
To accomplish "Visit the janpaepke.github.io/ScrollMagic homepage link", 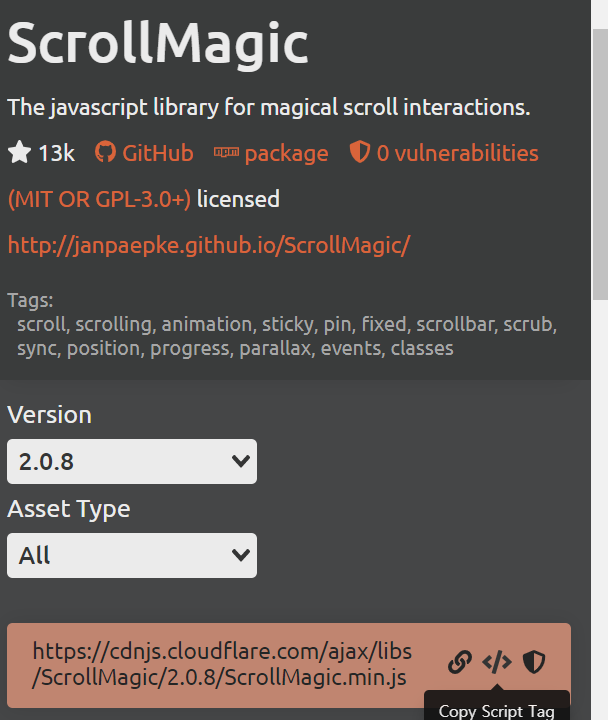I will click(x=209, y=245).
